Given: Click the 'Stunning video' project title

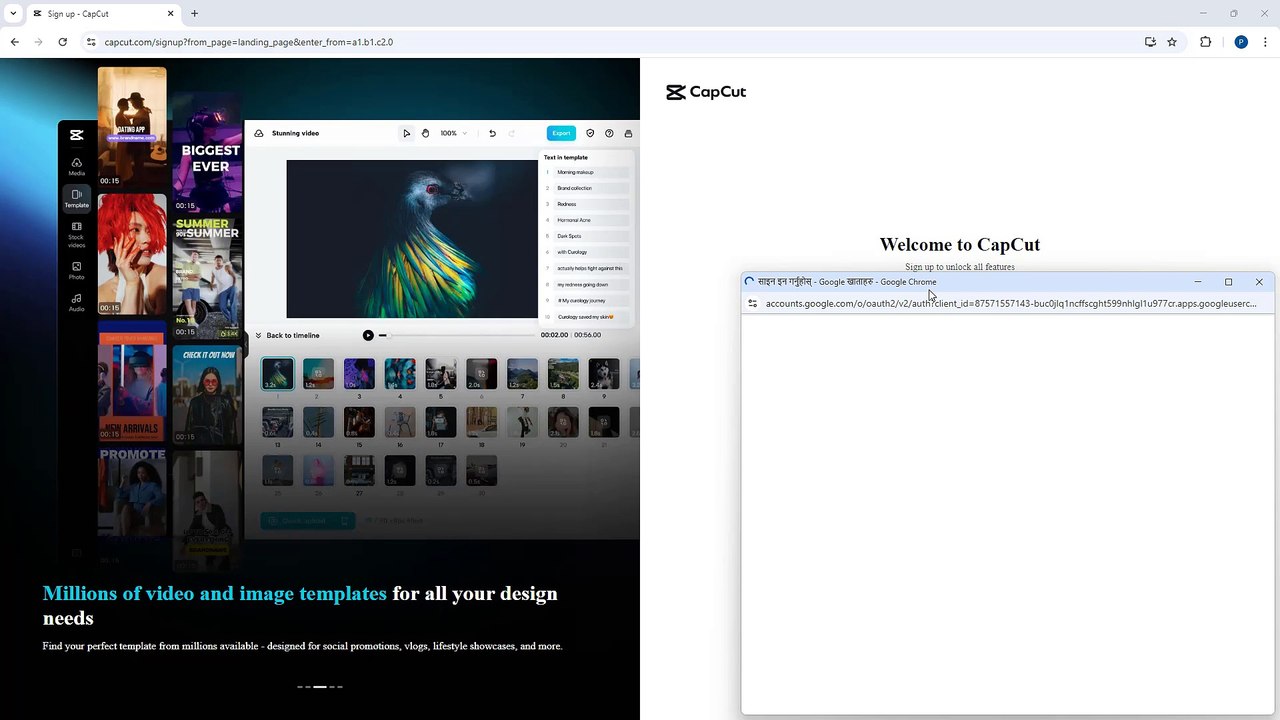Looking at the screenshot, I should [x=295, y=133].
